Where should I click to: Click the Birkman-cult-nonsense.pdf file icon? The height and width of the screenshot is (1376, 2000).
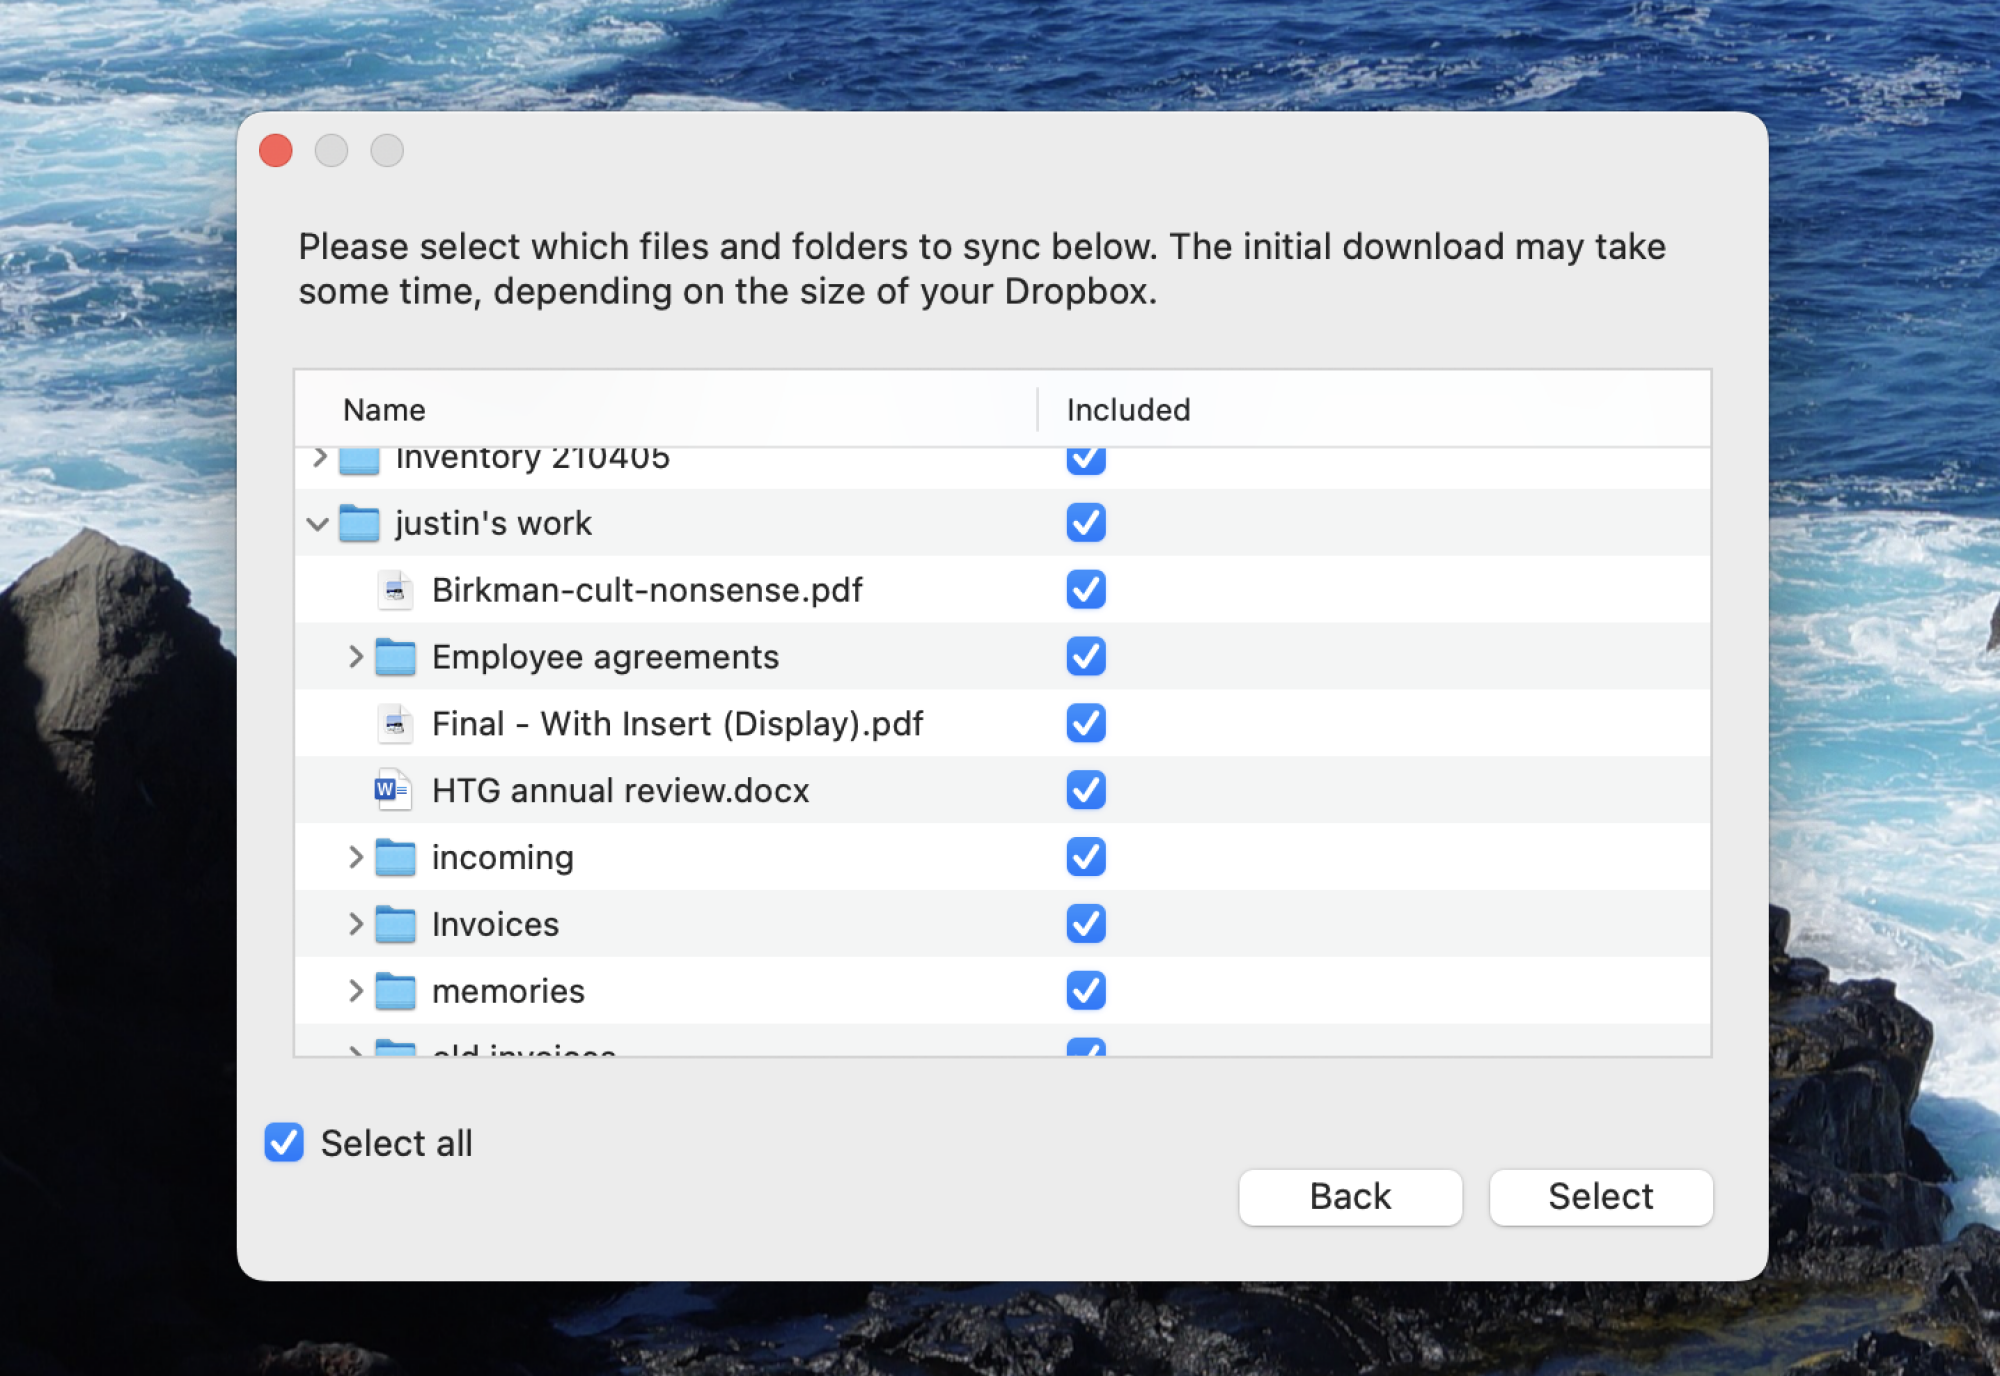point(395,590)
